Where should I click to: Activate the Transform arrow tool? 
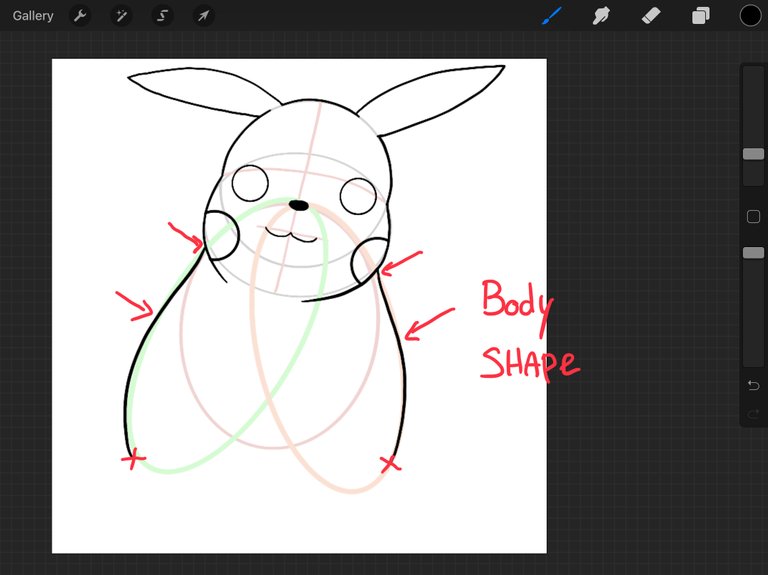(x=203, y=16)
